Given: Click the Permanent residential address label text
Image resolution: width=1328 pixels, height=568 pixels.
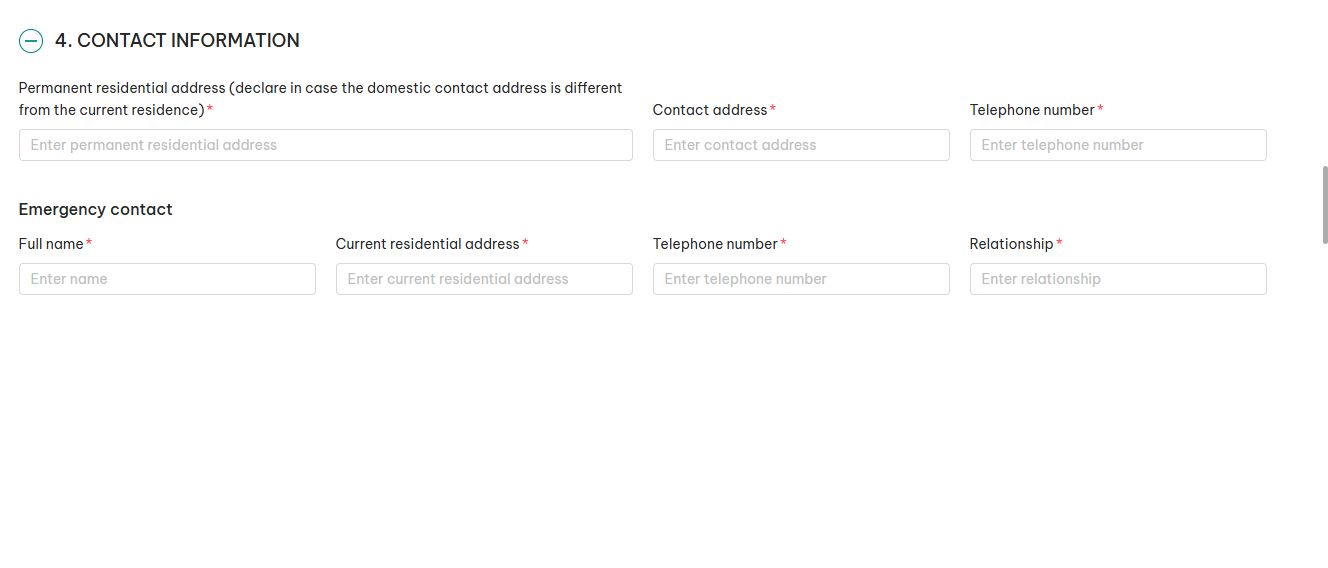Looking at the screenshot, I should click(x=320, y=98).
